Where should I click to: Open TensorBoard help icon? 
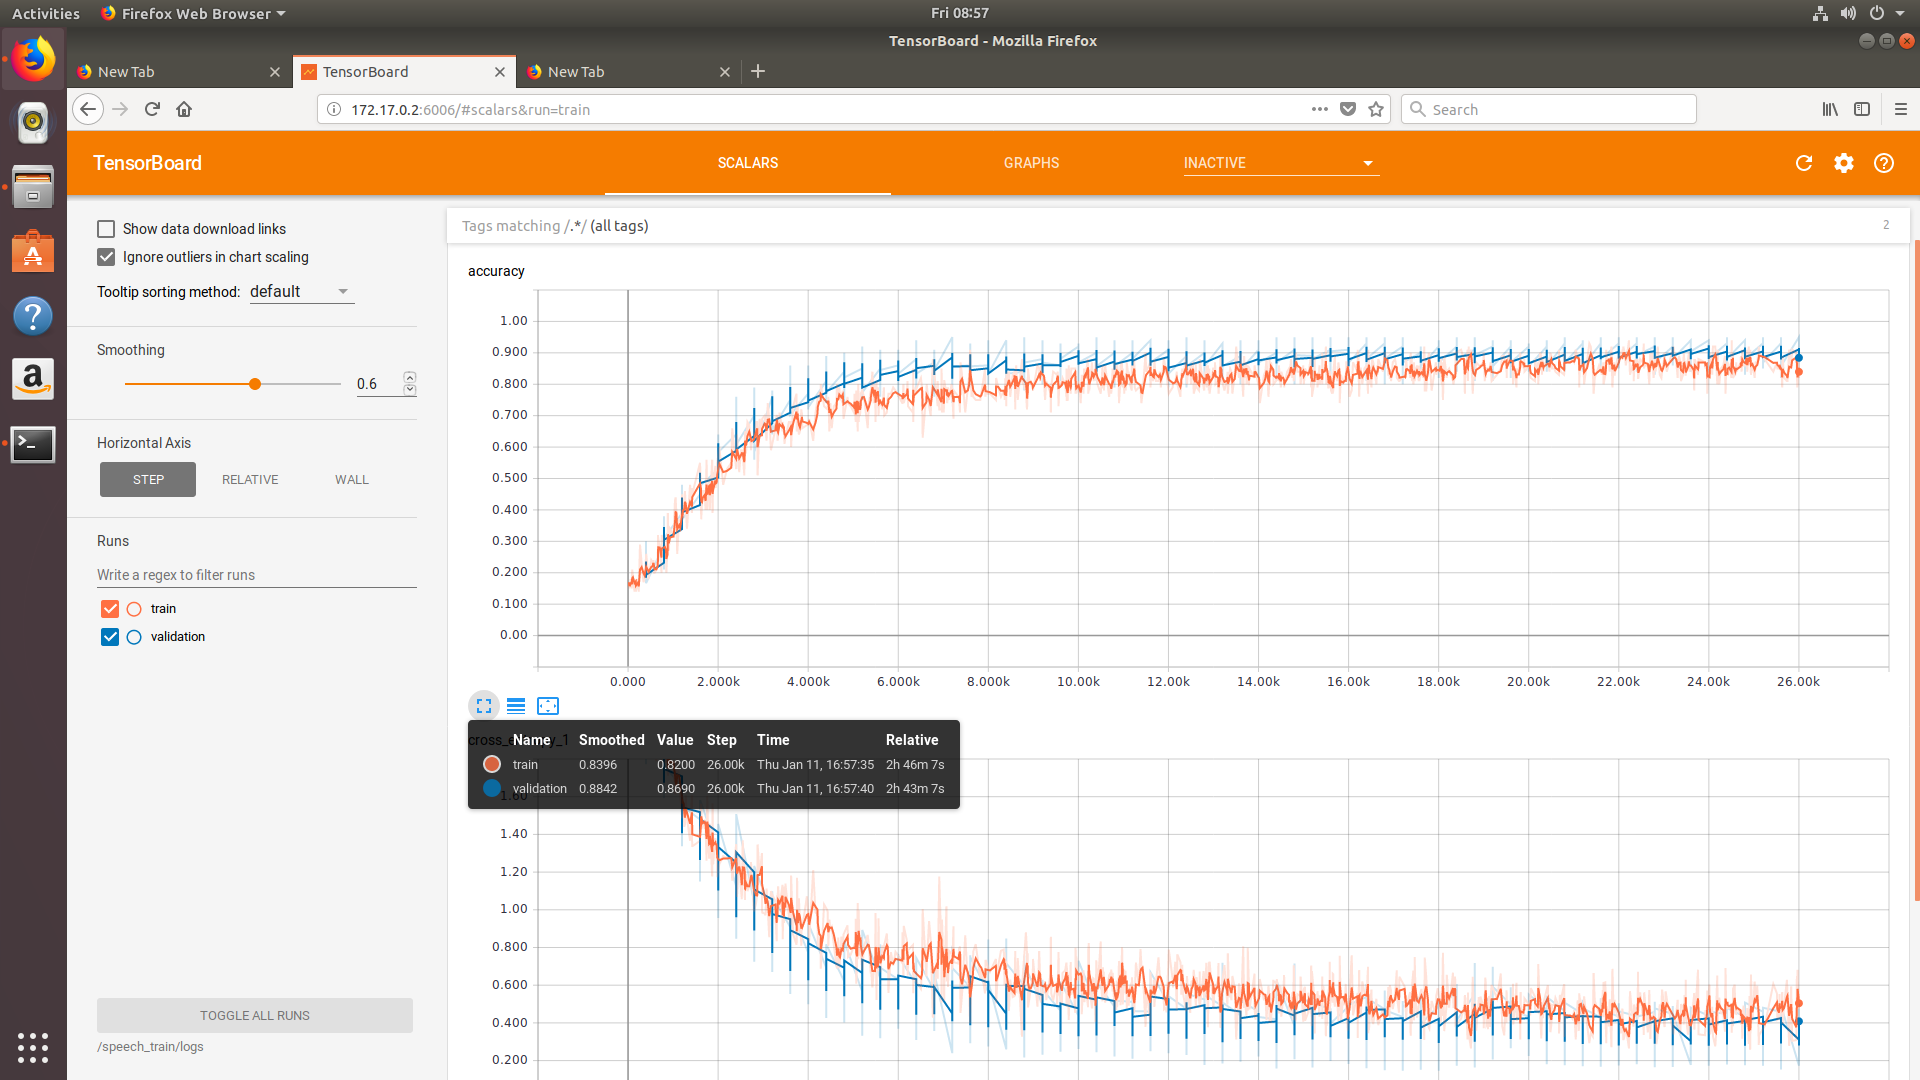1884,163
